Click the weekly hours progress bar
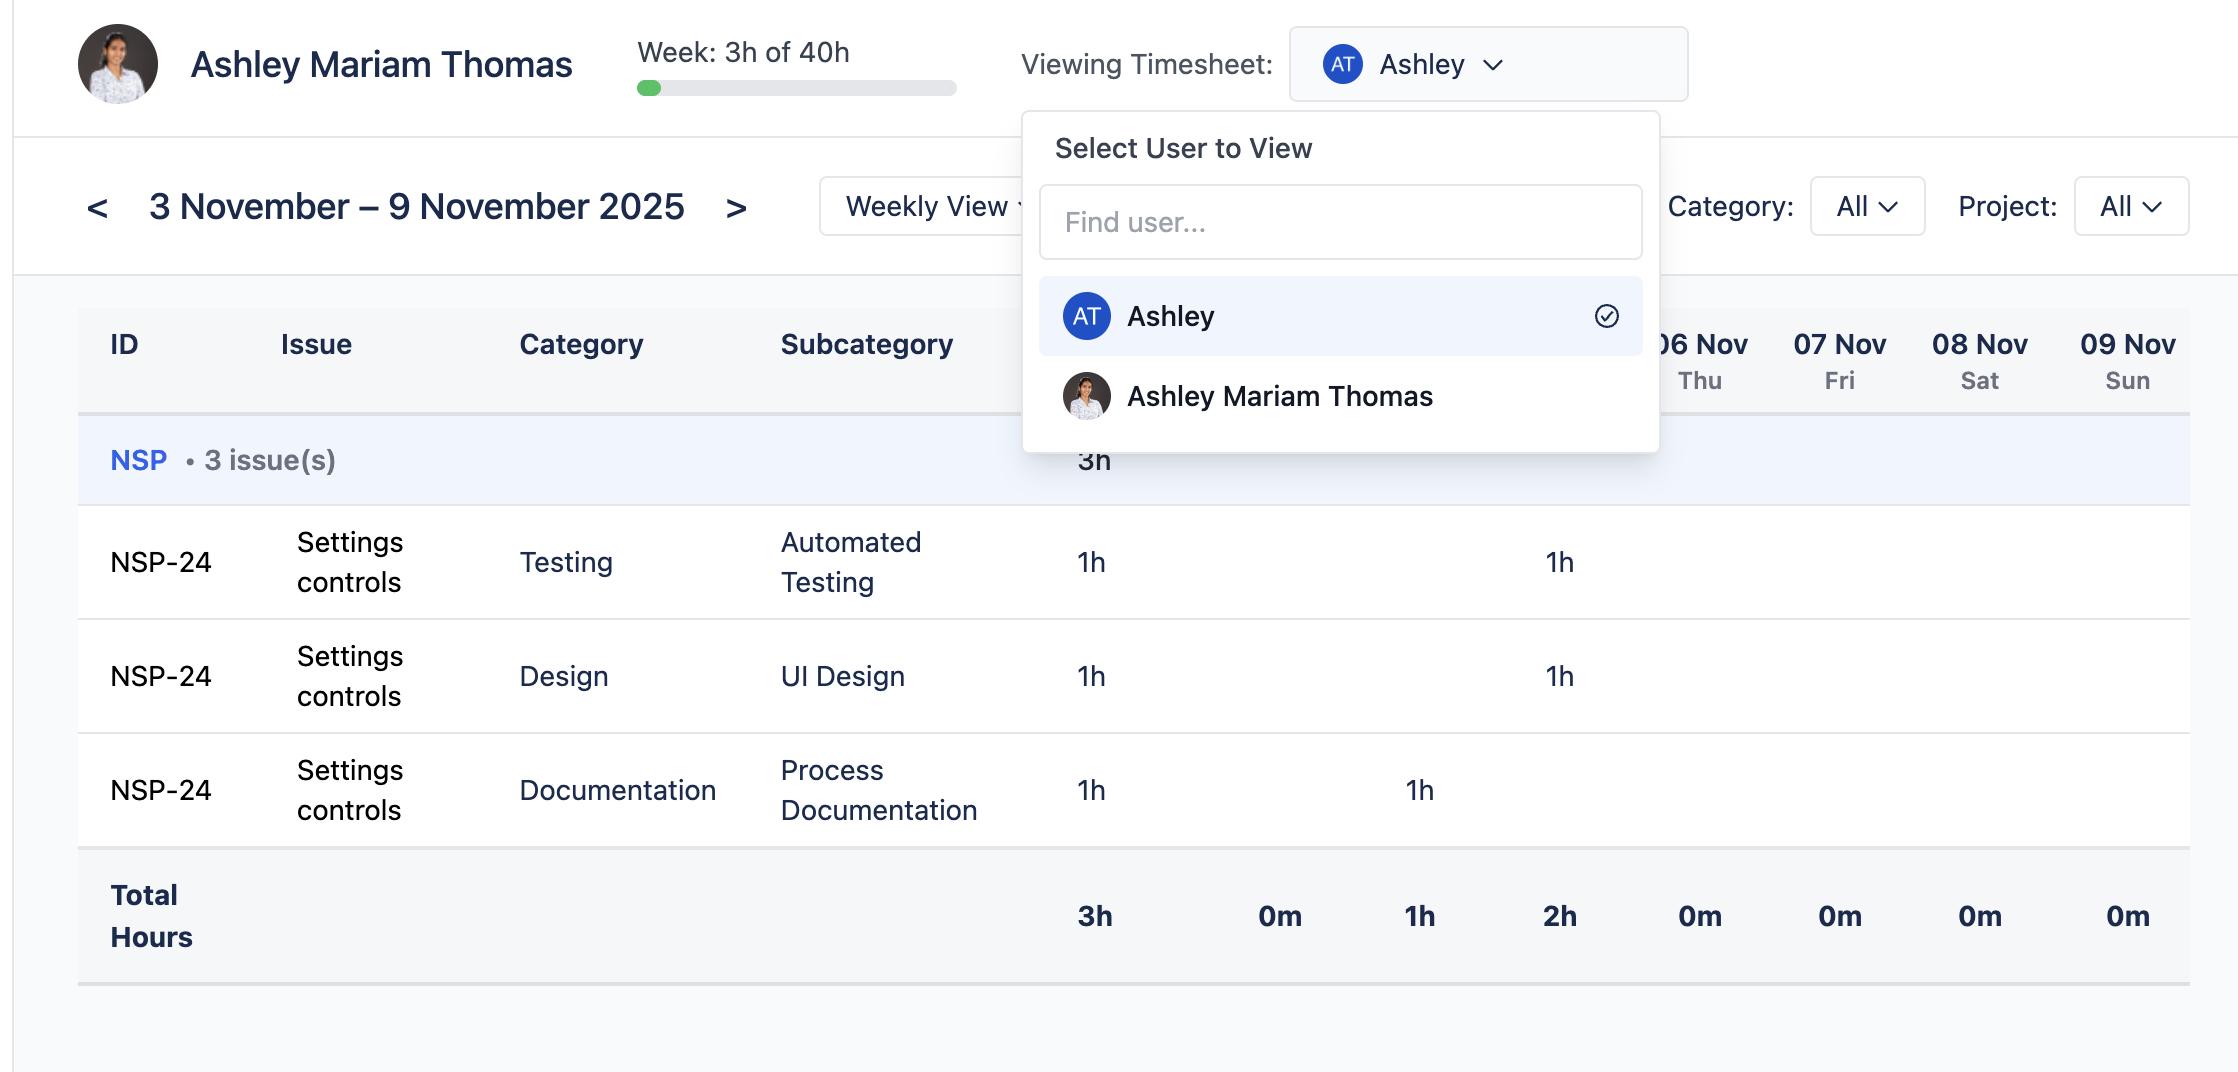 click(796, 88)
